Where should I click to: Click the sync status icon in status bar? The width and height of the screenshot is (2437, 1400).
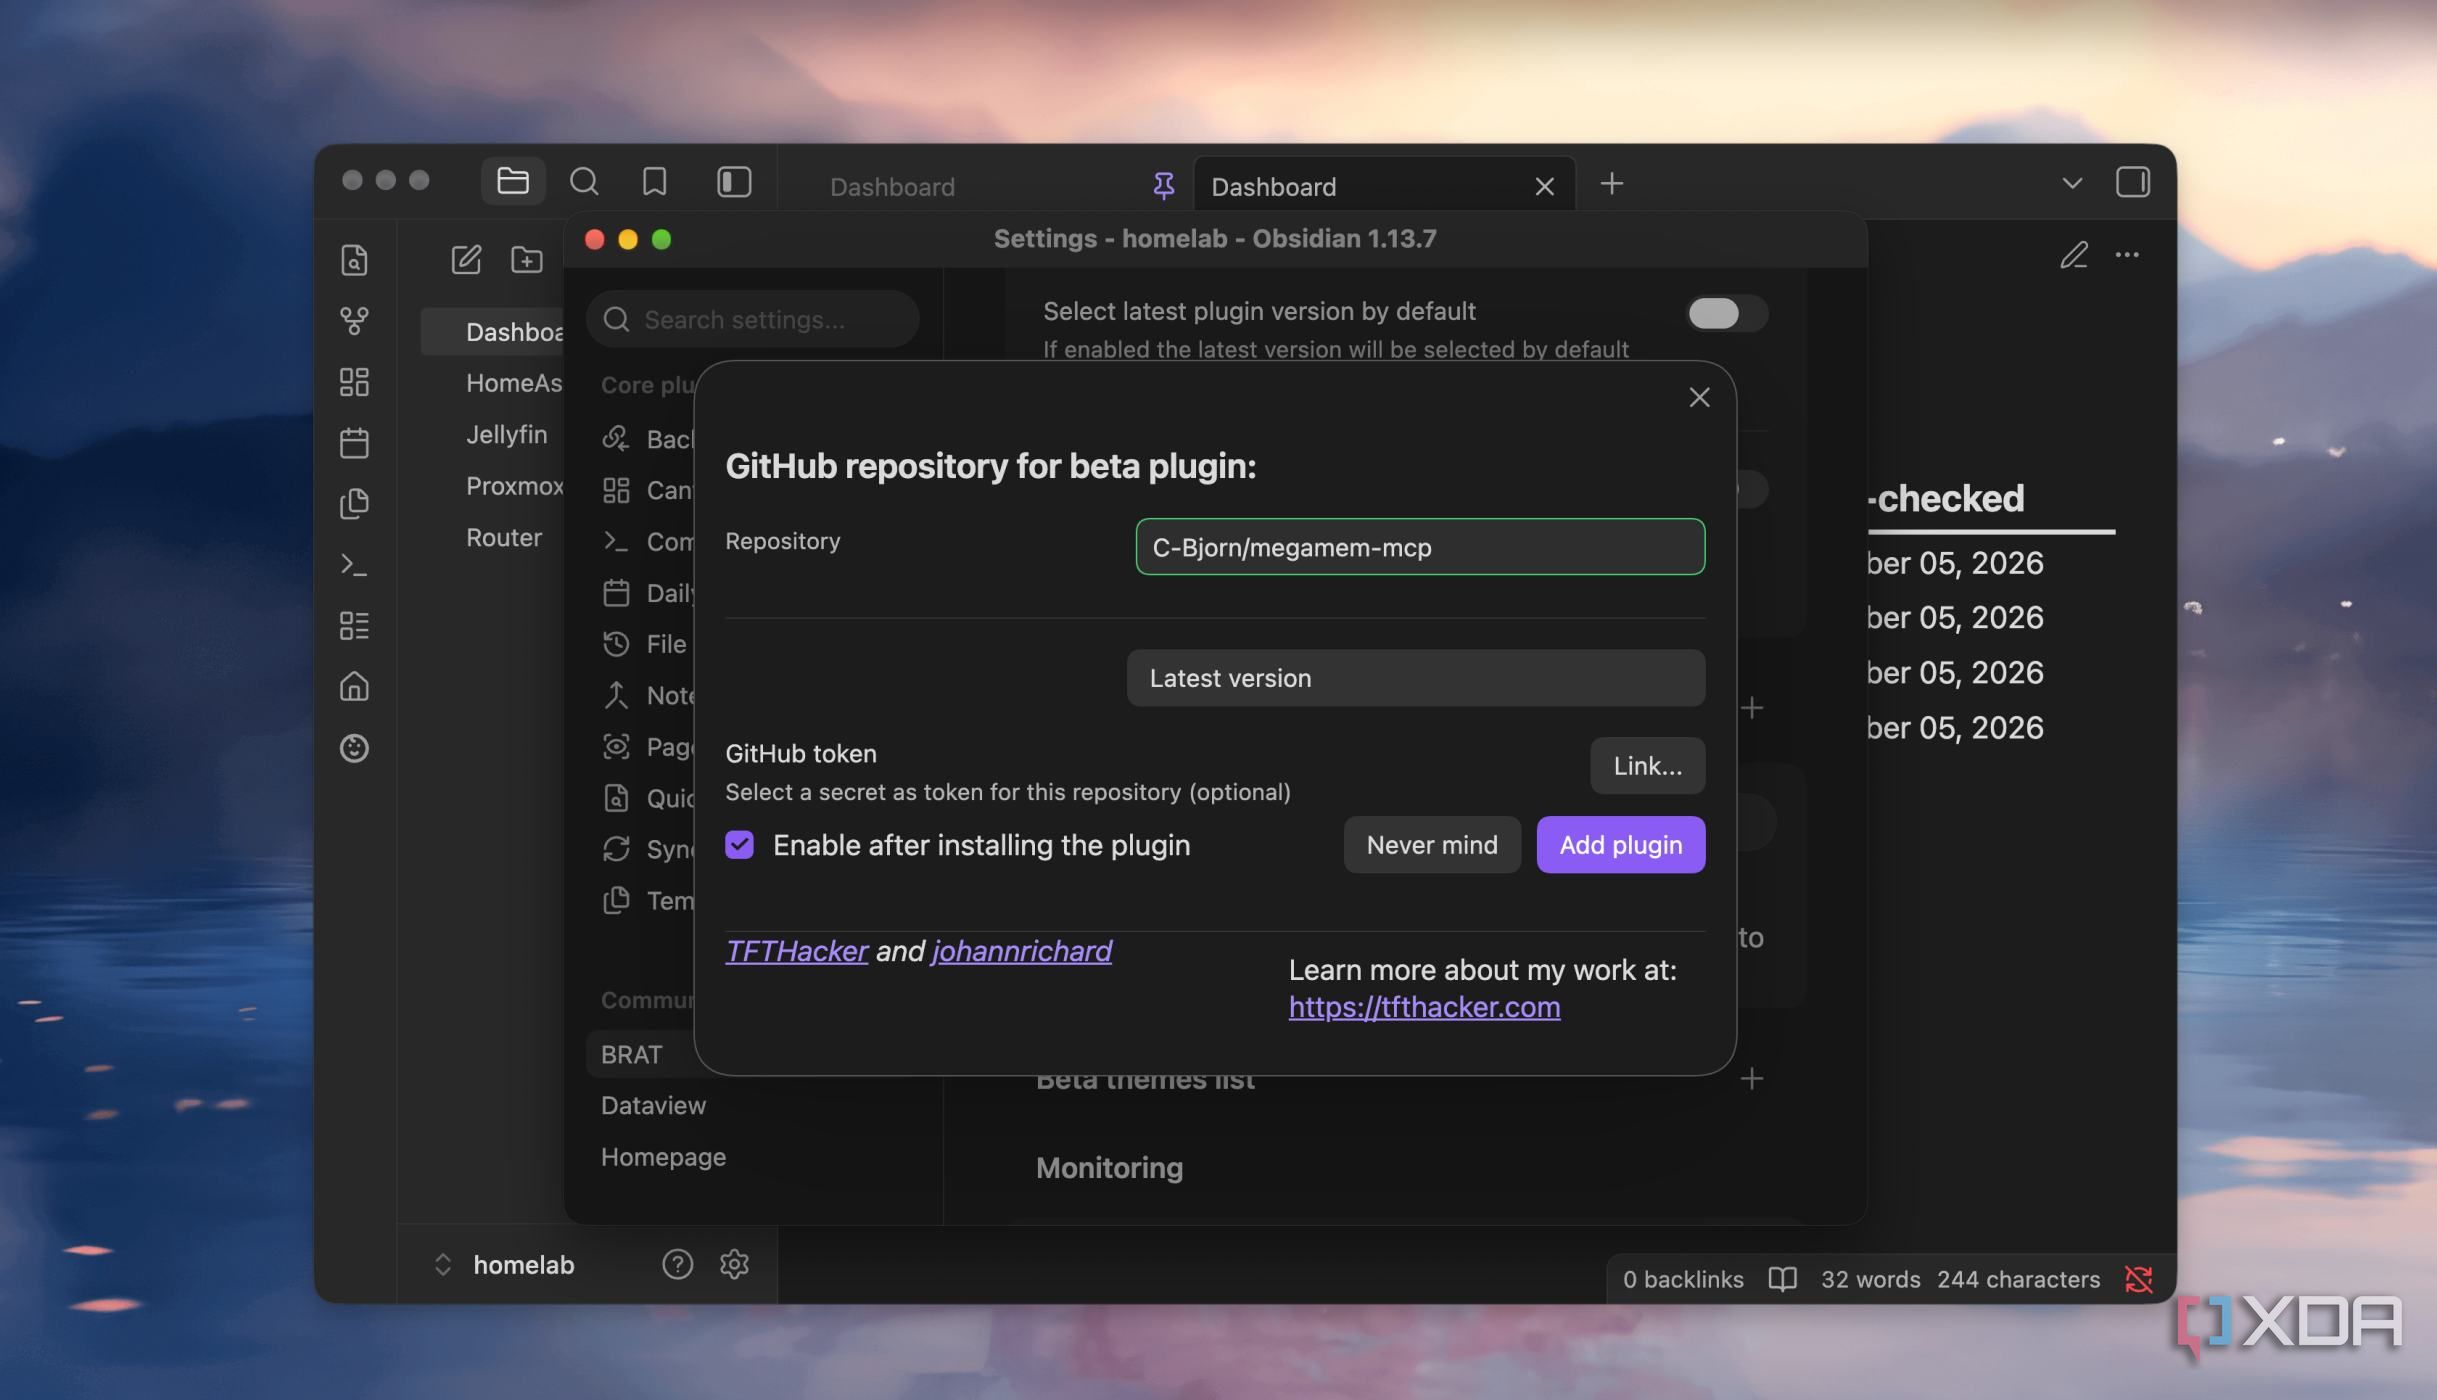(2139, 1279)
